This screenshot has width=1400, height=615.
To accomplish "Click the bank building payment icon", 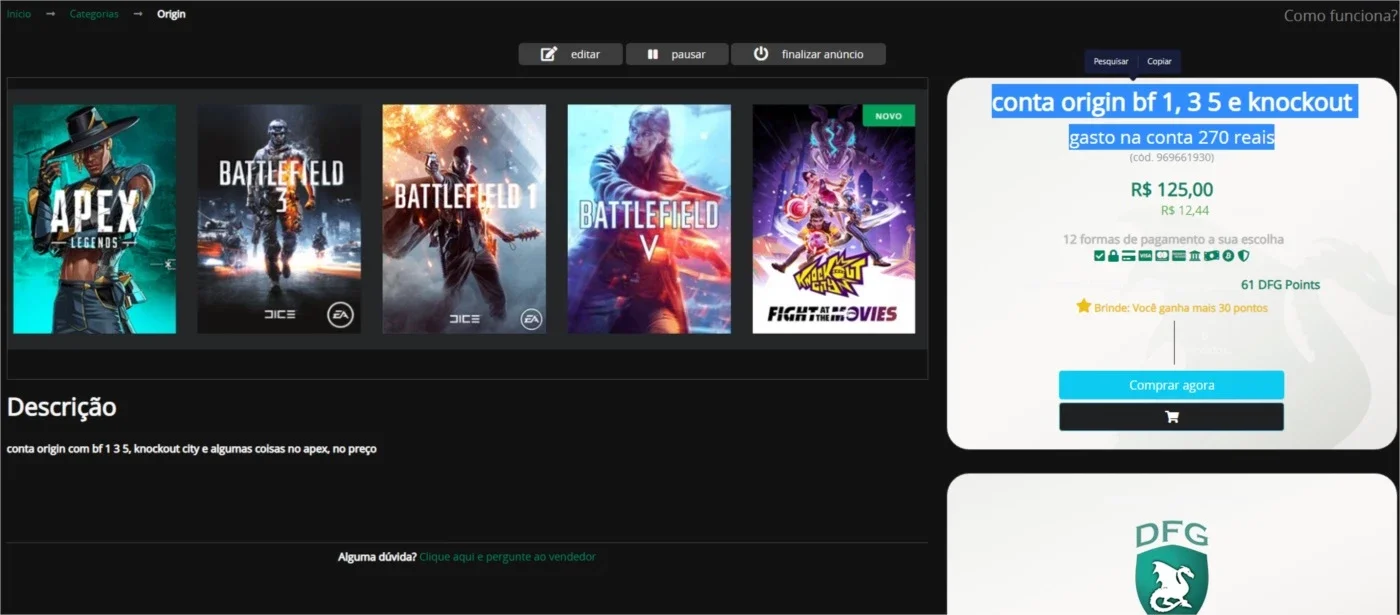I will click(1195, 256).
